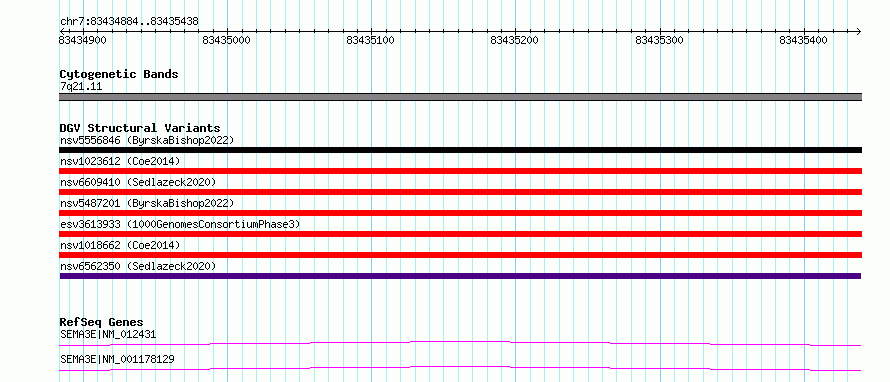Click the gray 7q21.11 cytogenetic band bar
Screen dimensions: 890x382
460,97
